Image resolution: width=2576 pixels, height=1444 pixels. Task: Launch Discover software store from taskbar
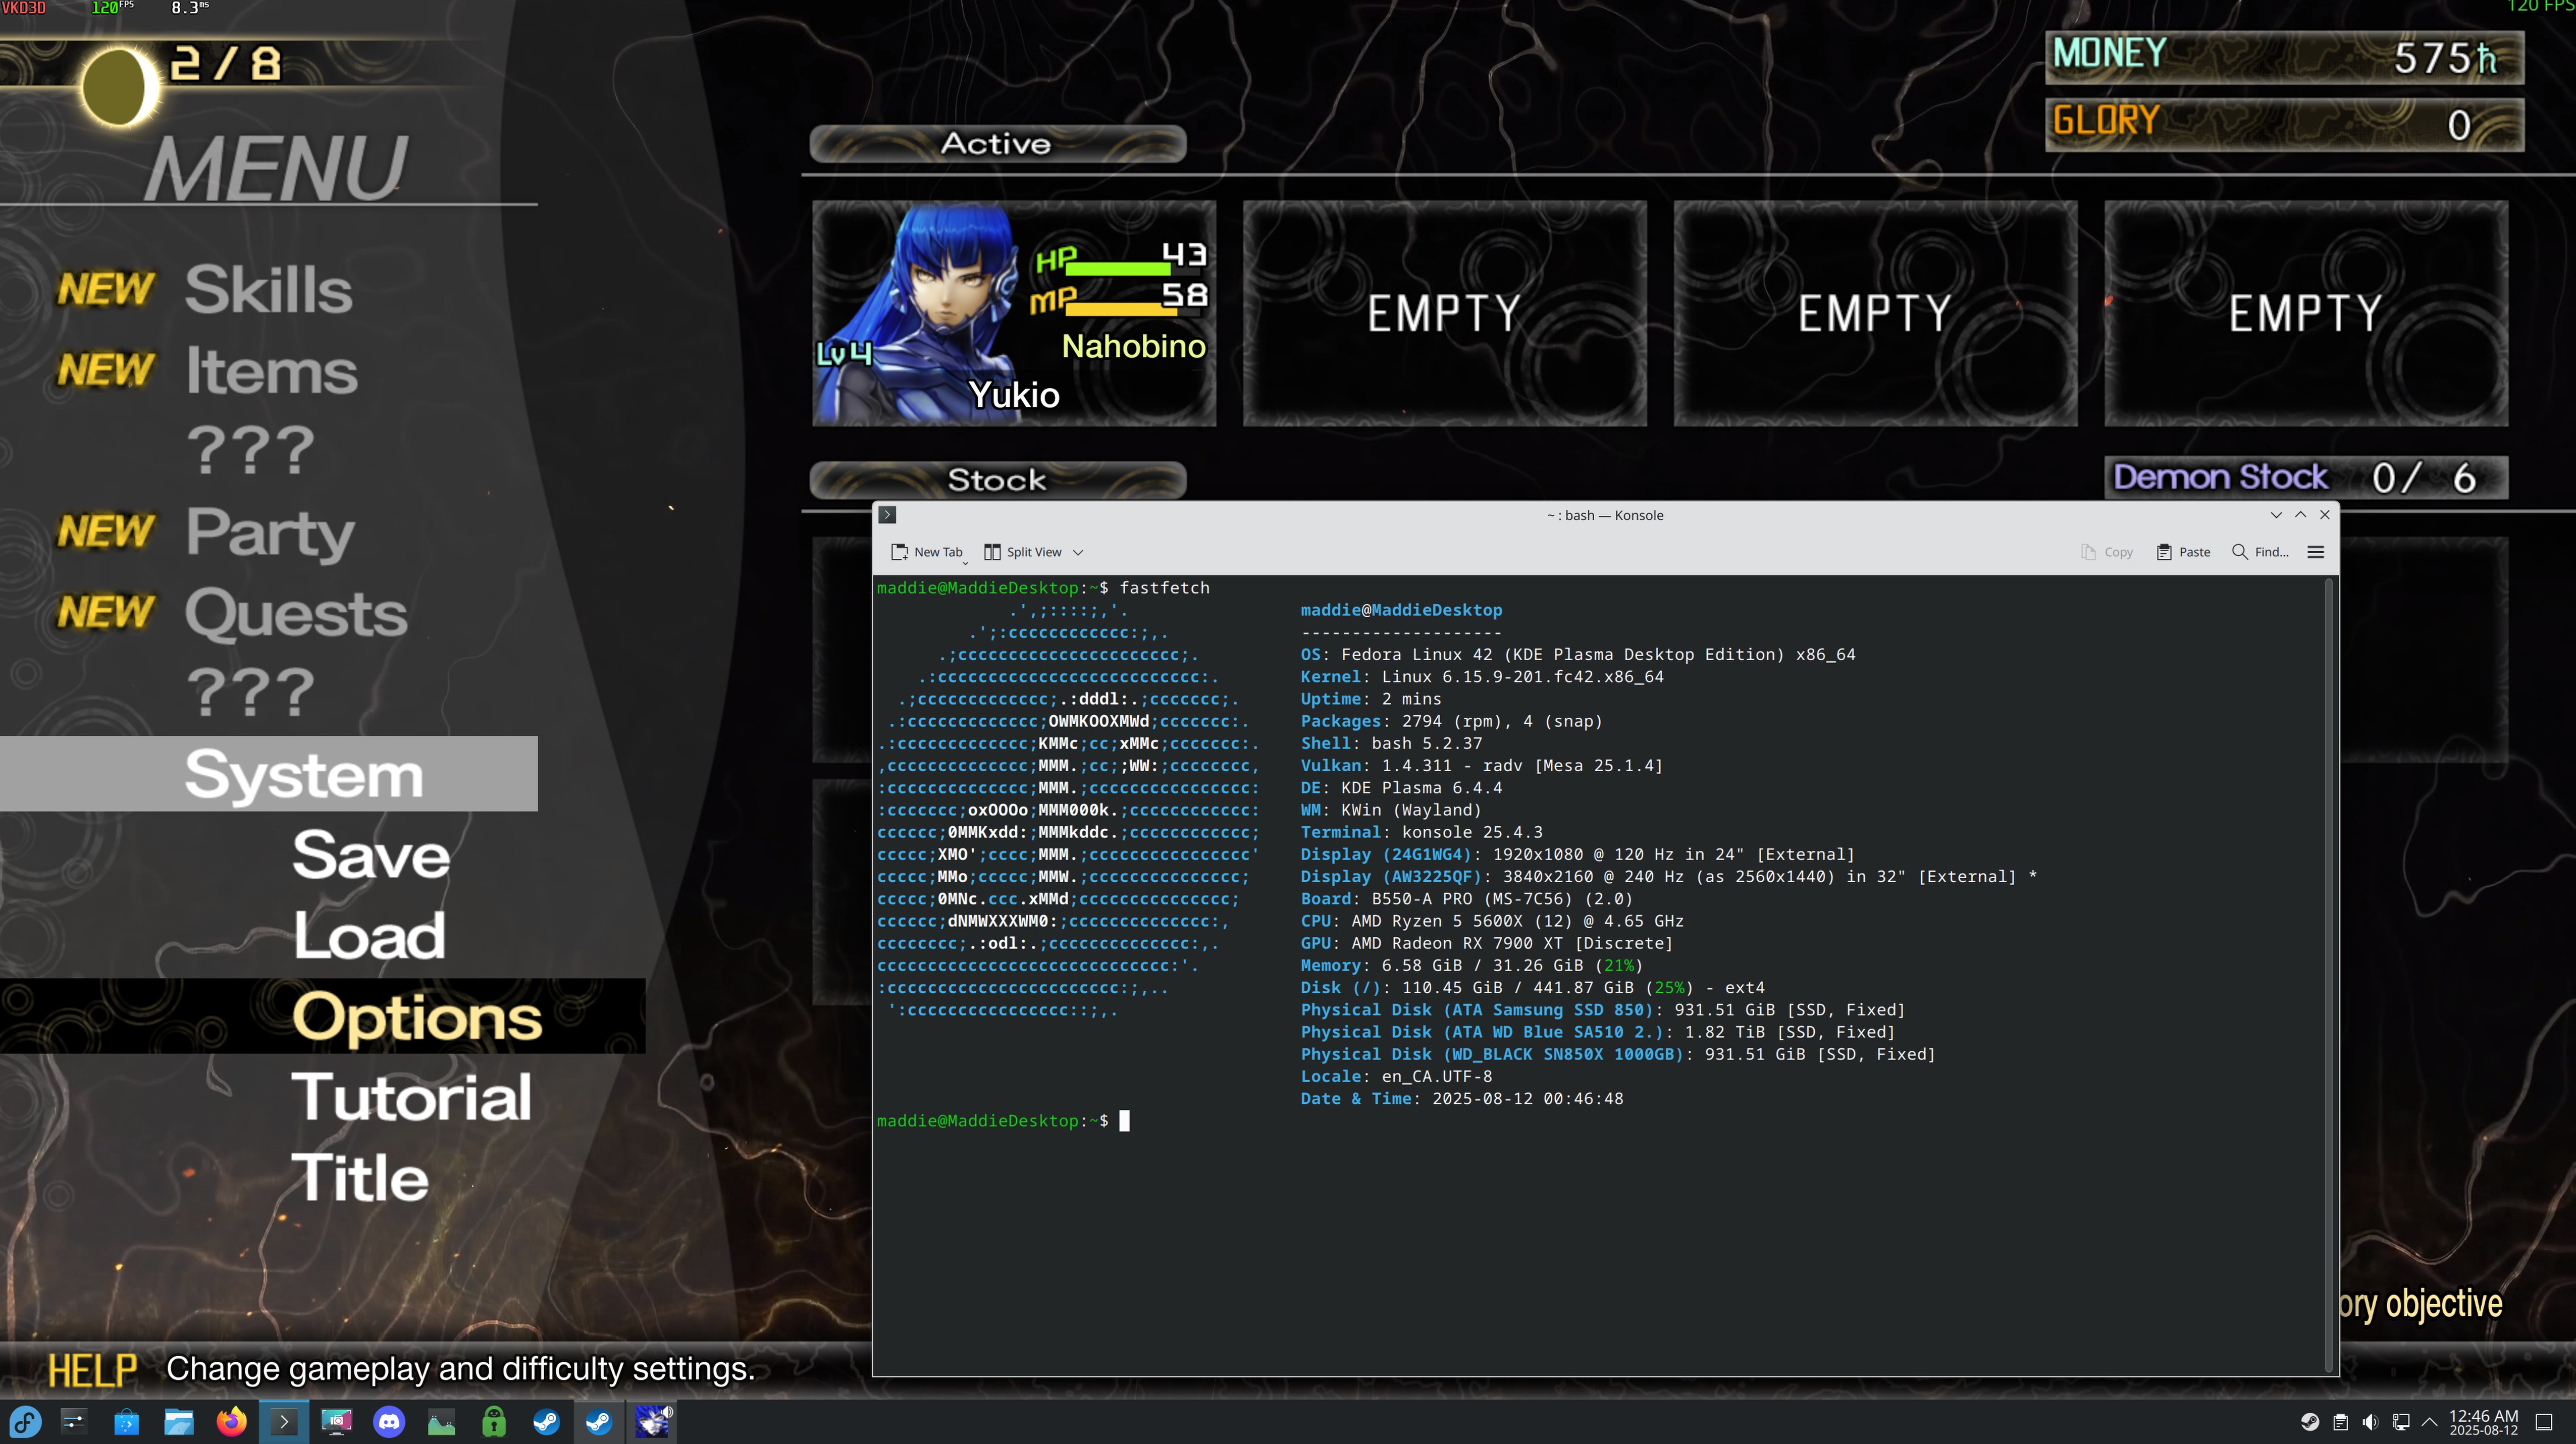coord(127,1422)
